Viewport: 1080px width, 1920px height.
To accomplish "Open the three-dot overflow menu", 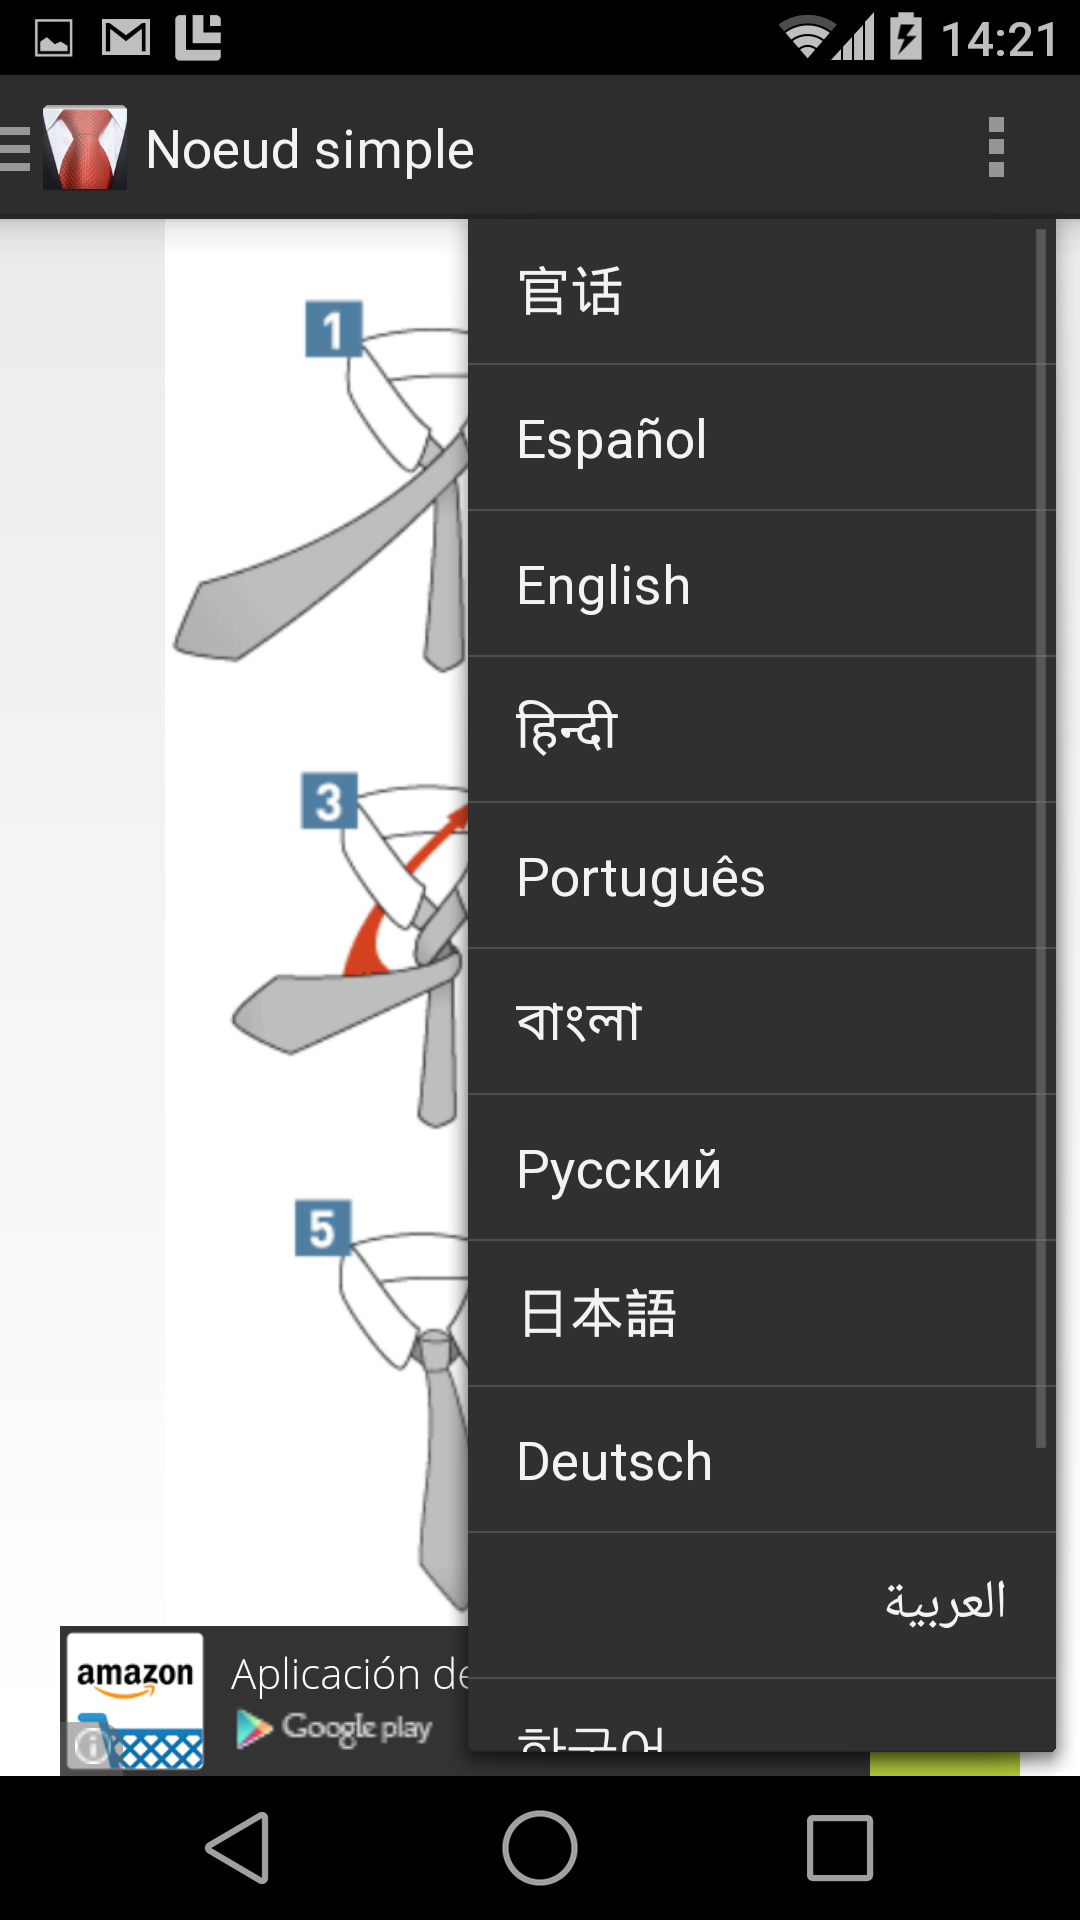I will click(x=995, y=148).
